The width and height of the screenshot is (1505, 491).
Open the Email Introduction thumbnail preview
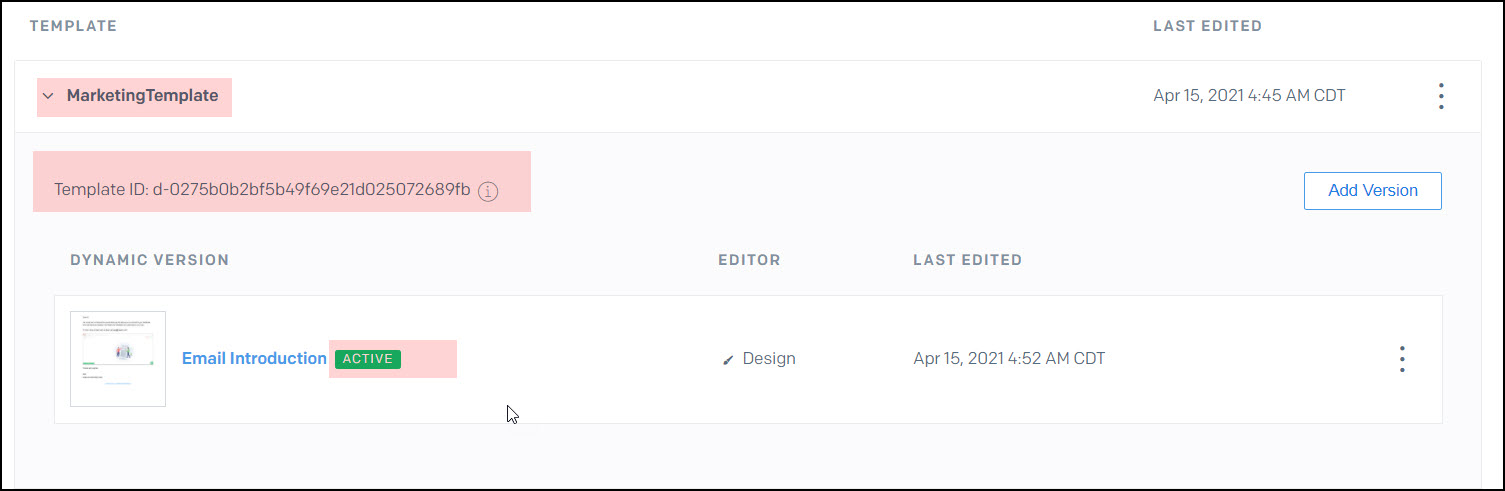[118, 359]
